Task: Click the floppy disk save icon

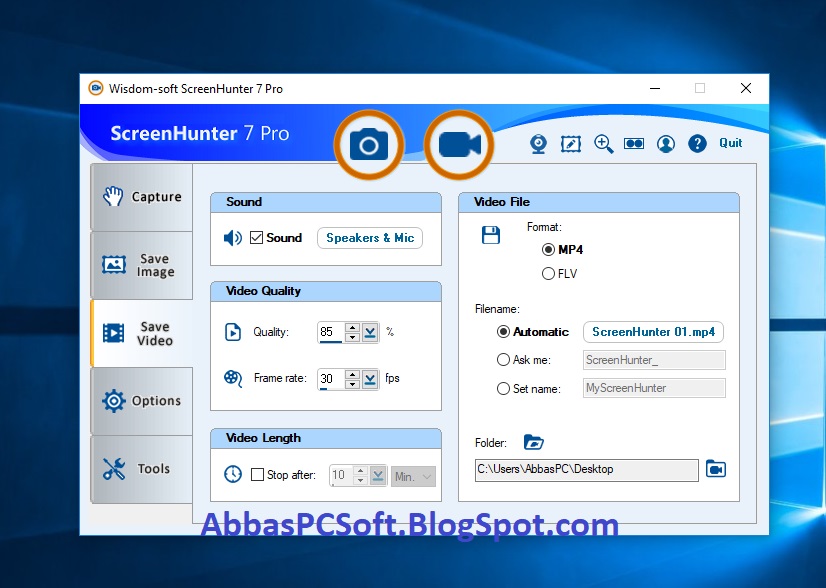Action: click(491, 235)
